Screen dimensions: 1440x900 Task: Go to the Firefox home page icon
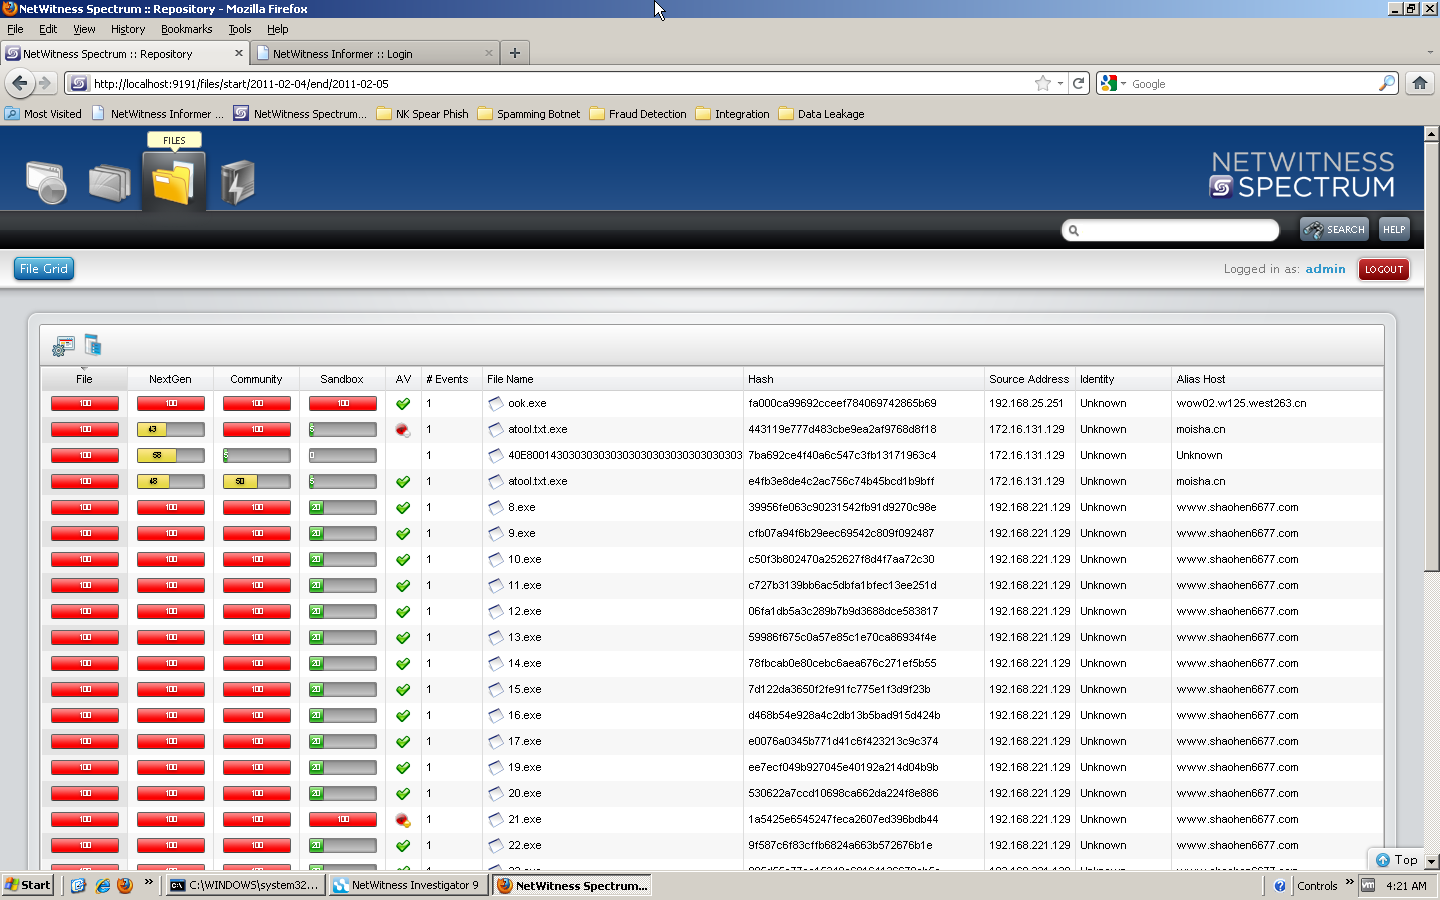[x=1420, y=83]
